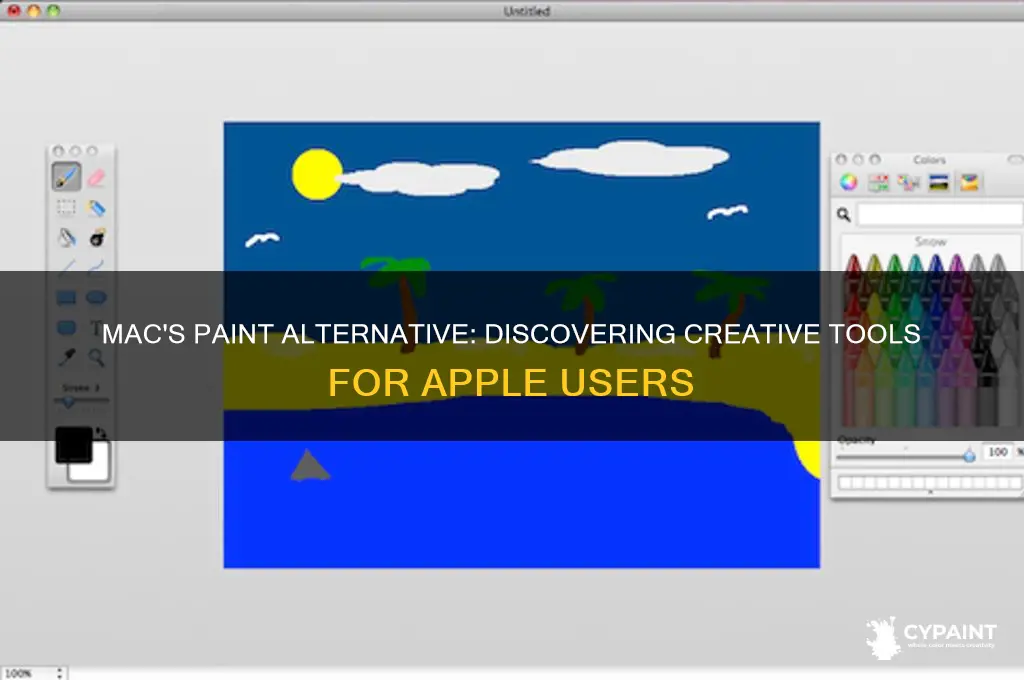Zoom the Untitled window with green button

(53, 10)
